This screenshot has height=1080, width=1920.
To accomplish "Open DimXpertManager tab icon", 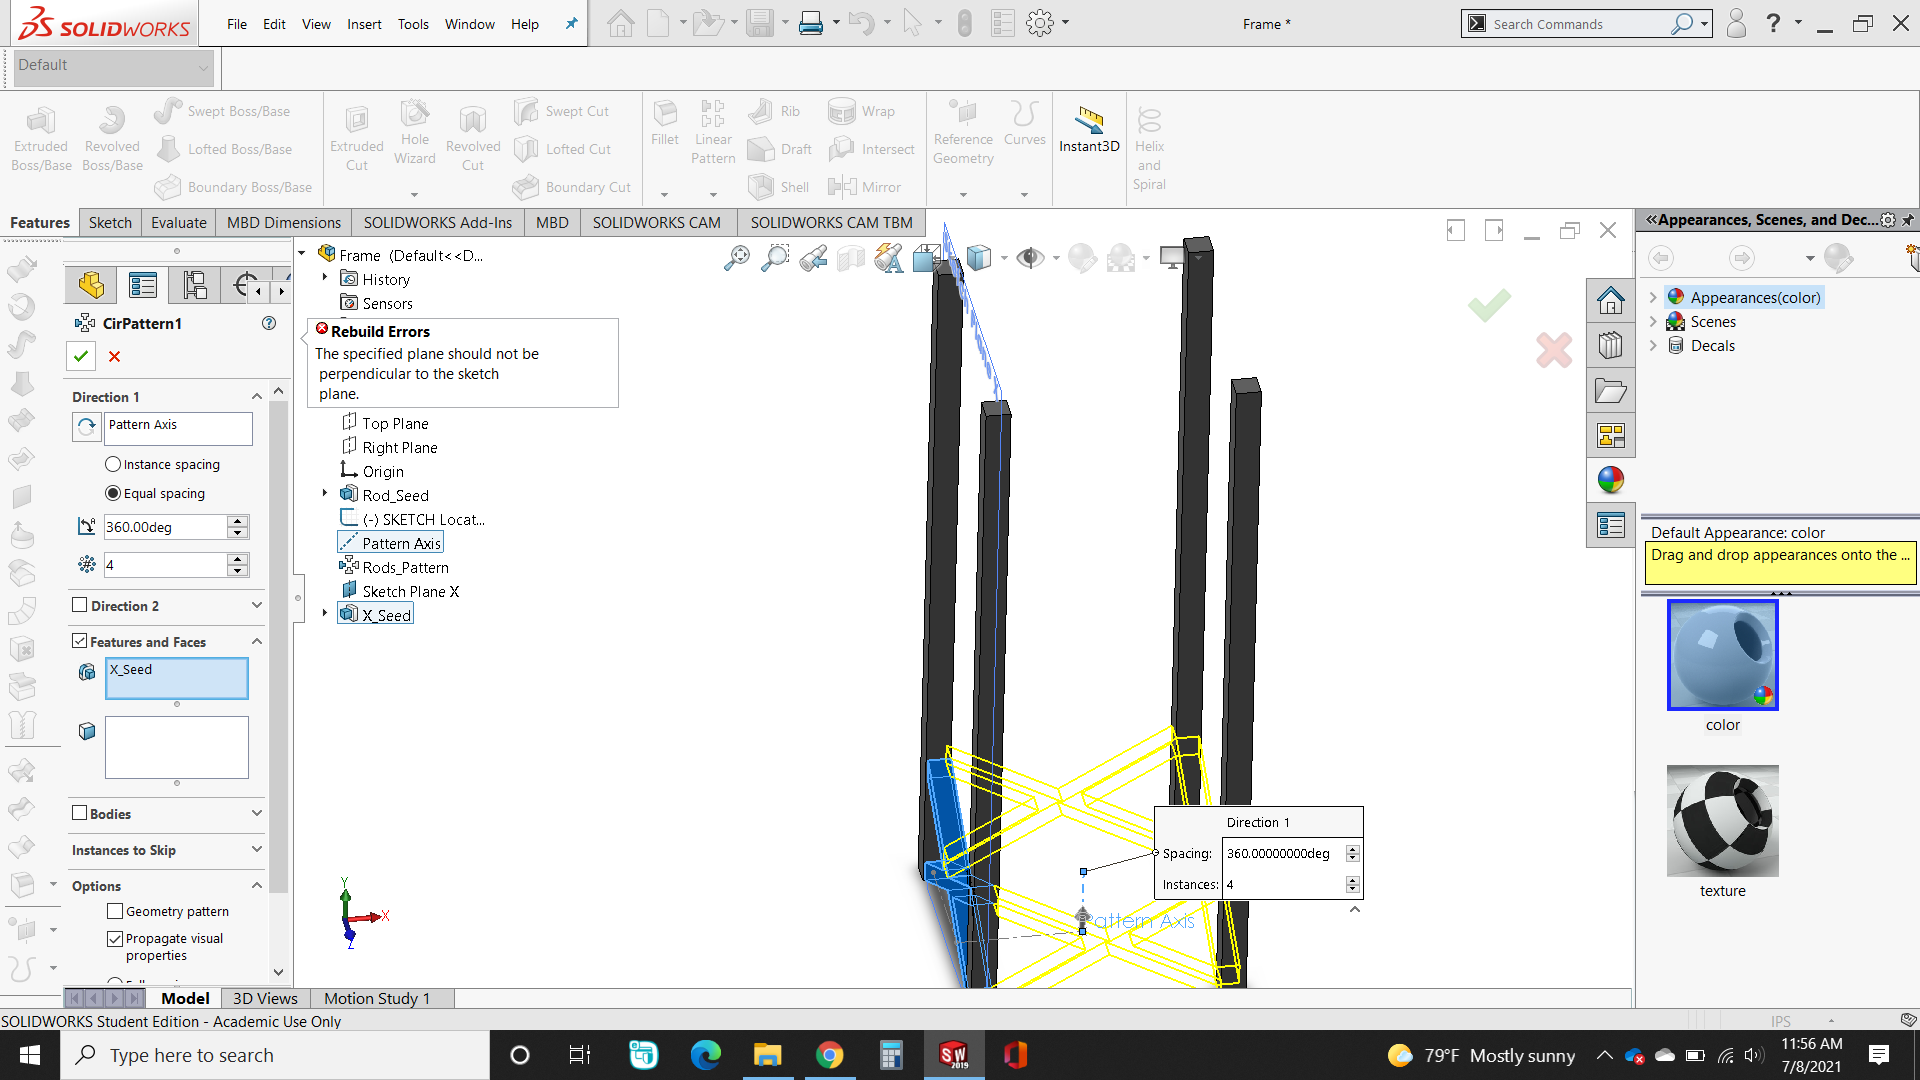I will click(243, 286).
